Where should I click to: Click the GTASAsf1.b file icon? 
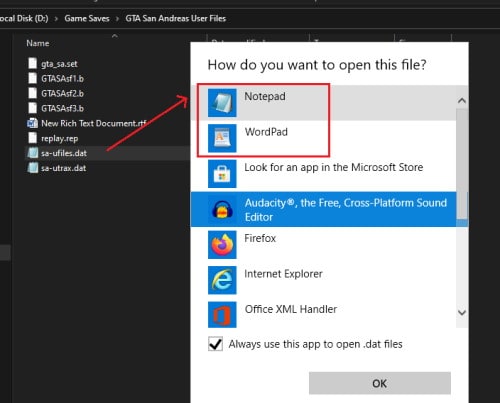point(32,78)
